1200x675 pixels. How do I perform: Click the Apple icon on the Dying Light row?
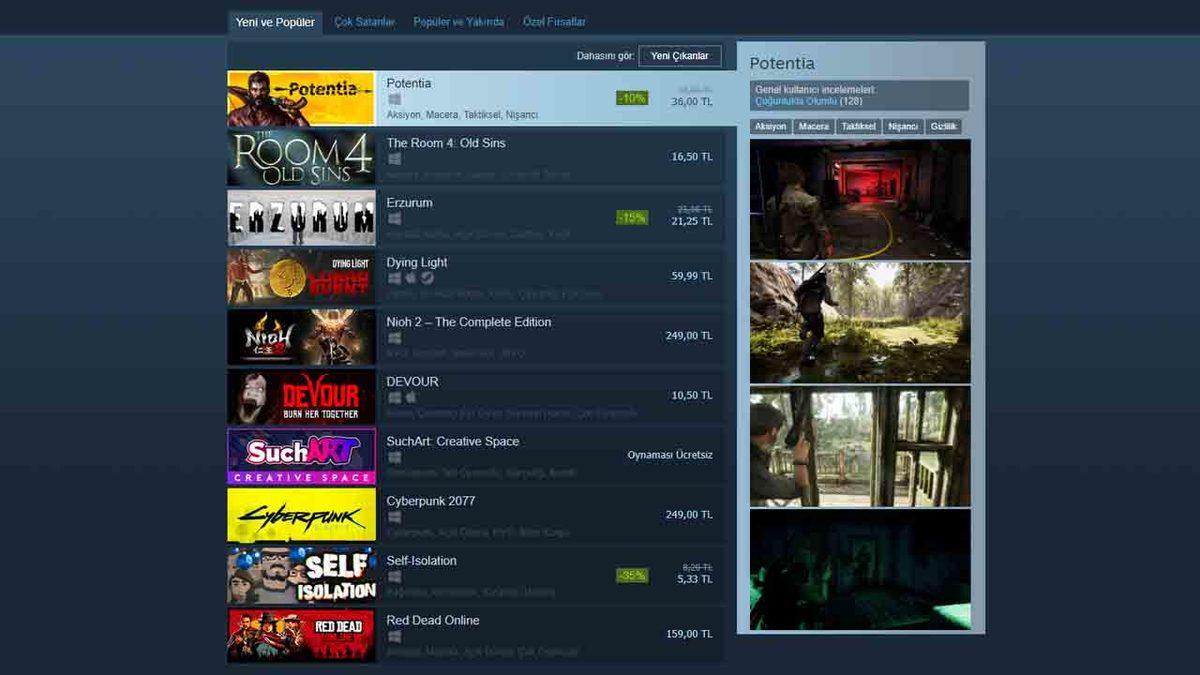point(409,279)
